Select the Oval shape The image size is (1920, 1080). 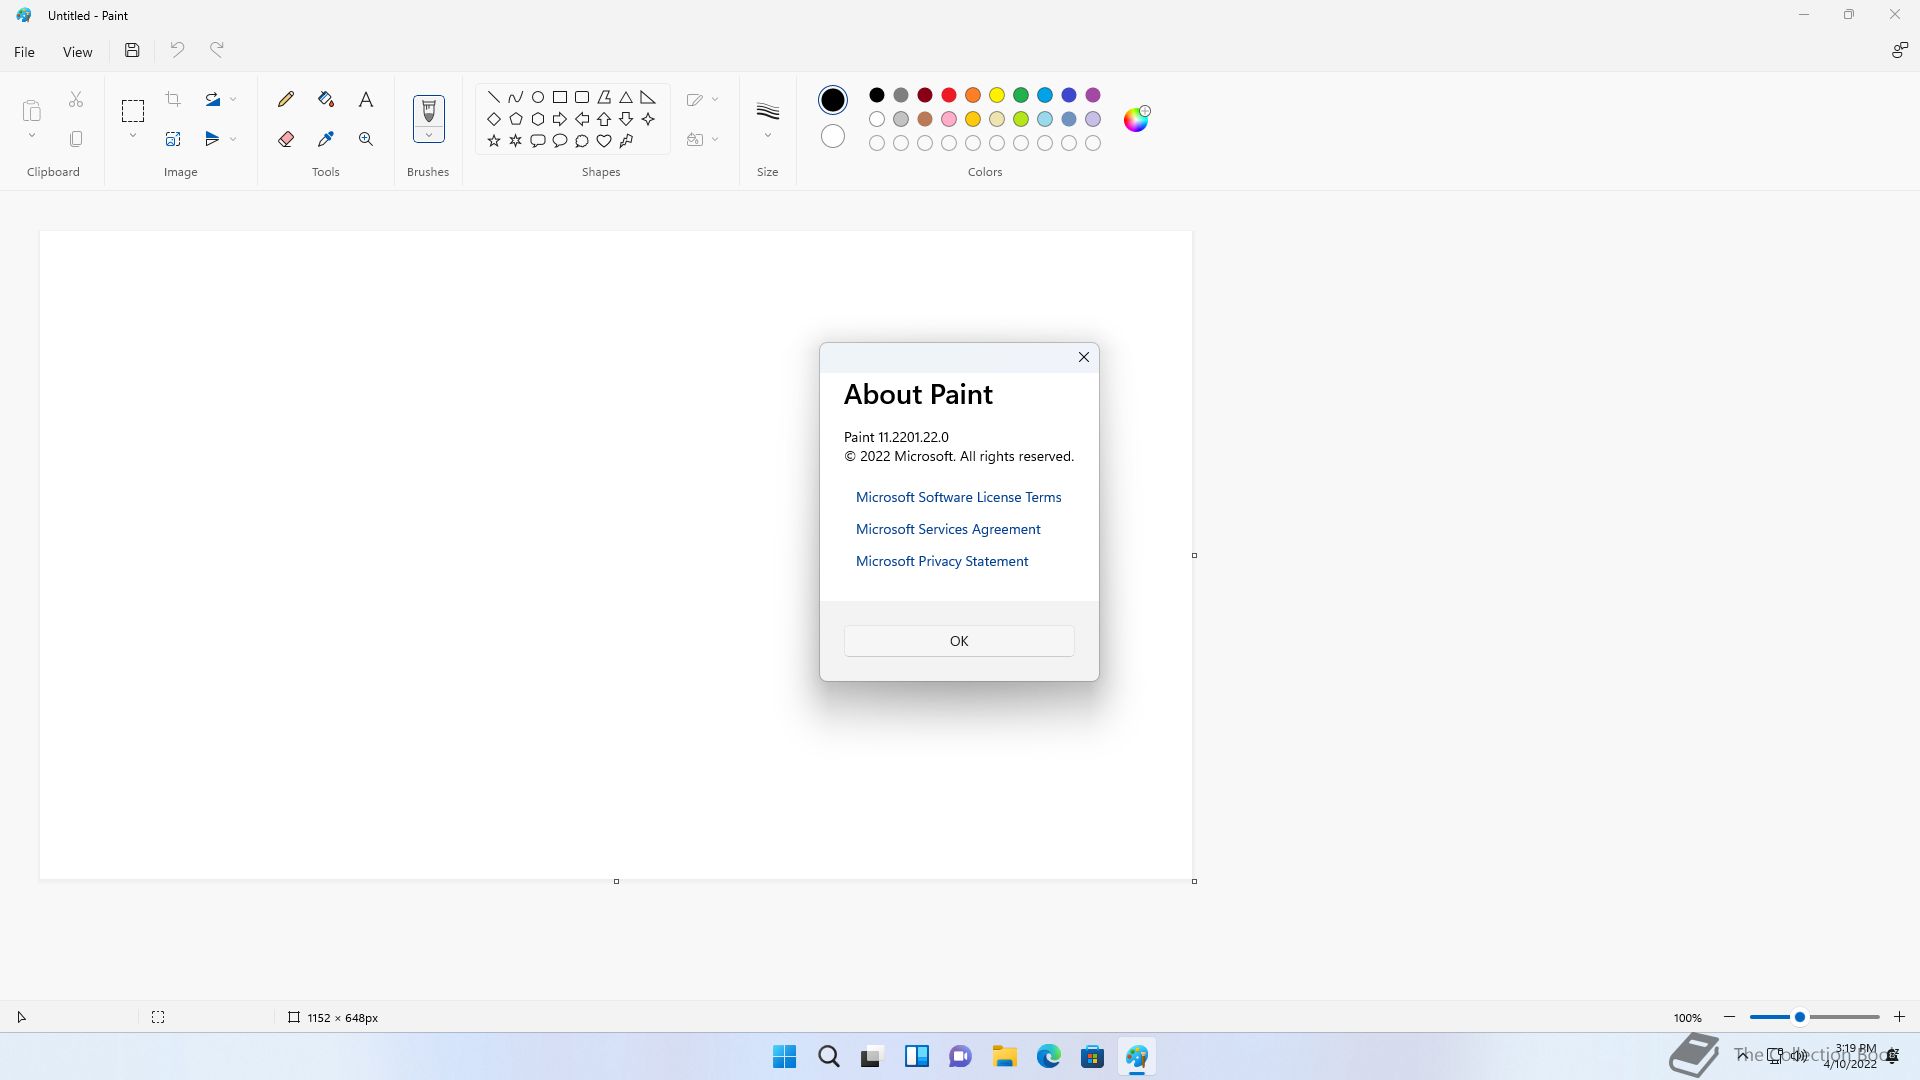click(x=538, y=97)
